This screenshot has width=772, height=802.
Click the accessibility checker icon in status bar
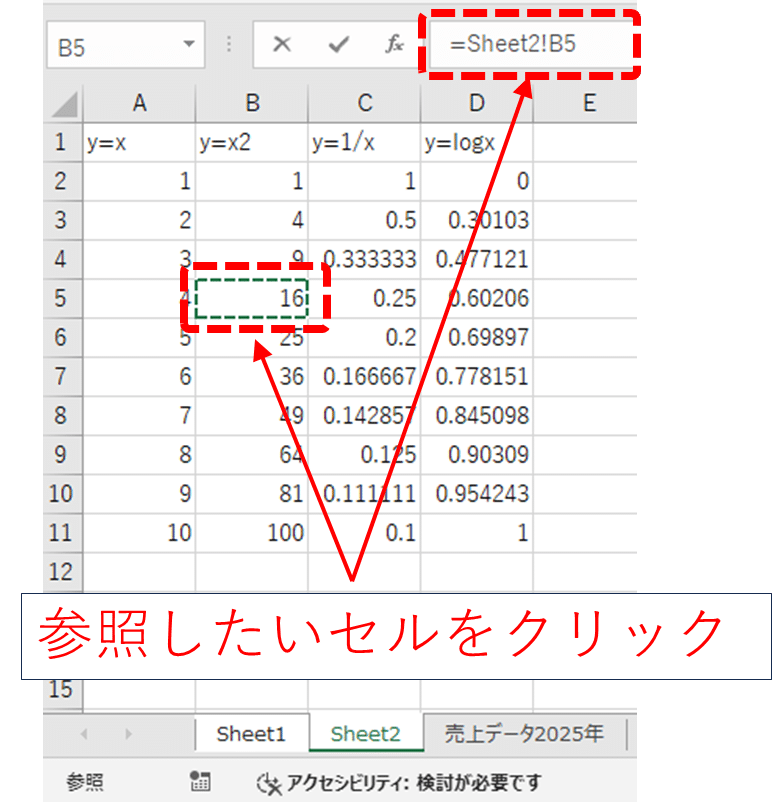[270, 782]
